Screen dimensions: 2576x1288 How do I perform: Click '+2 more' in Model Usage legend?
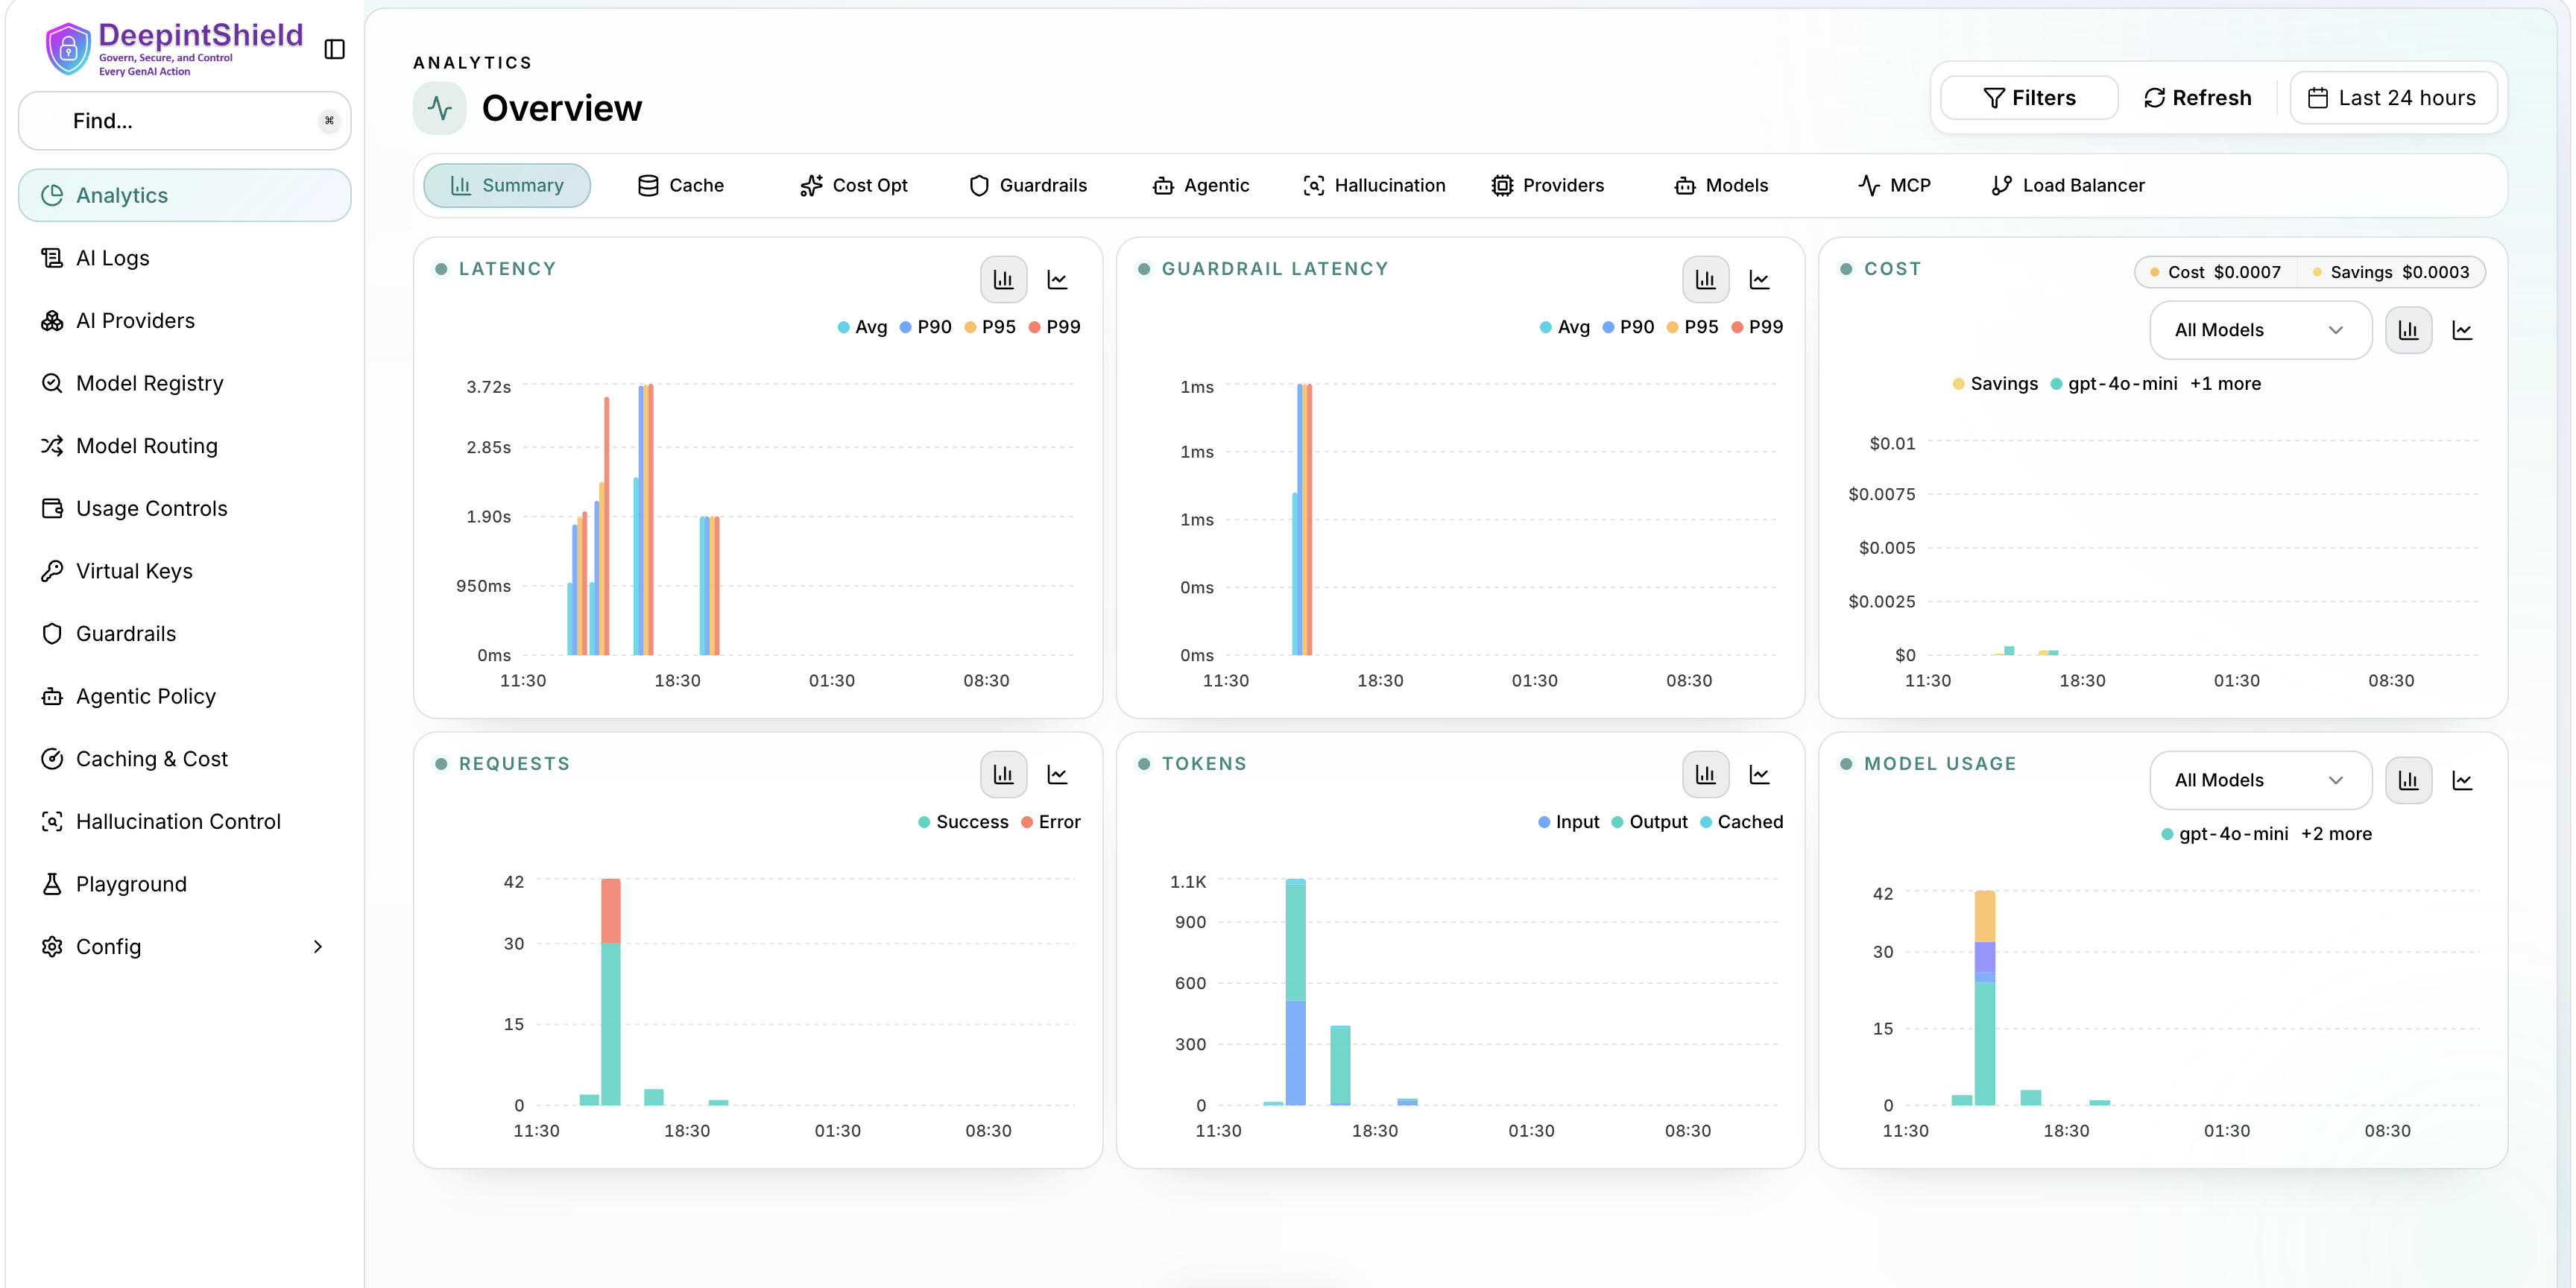coord(2336,834)
